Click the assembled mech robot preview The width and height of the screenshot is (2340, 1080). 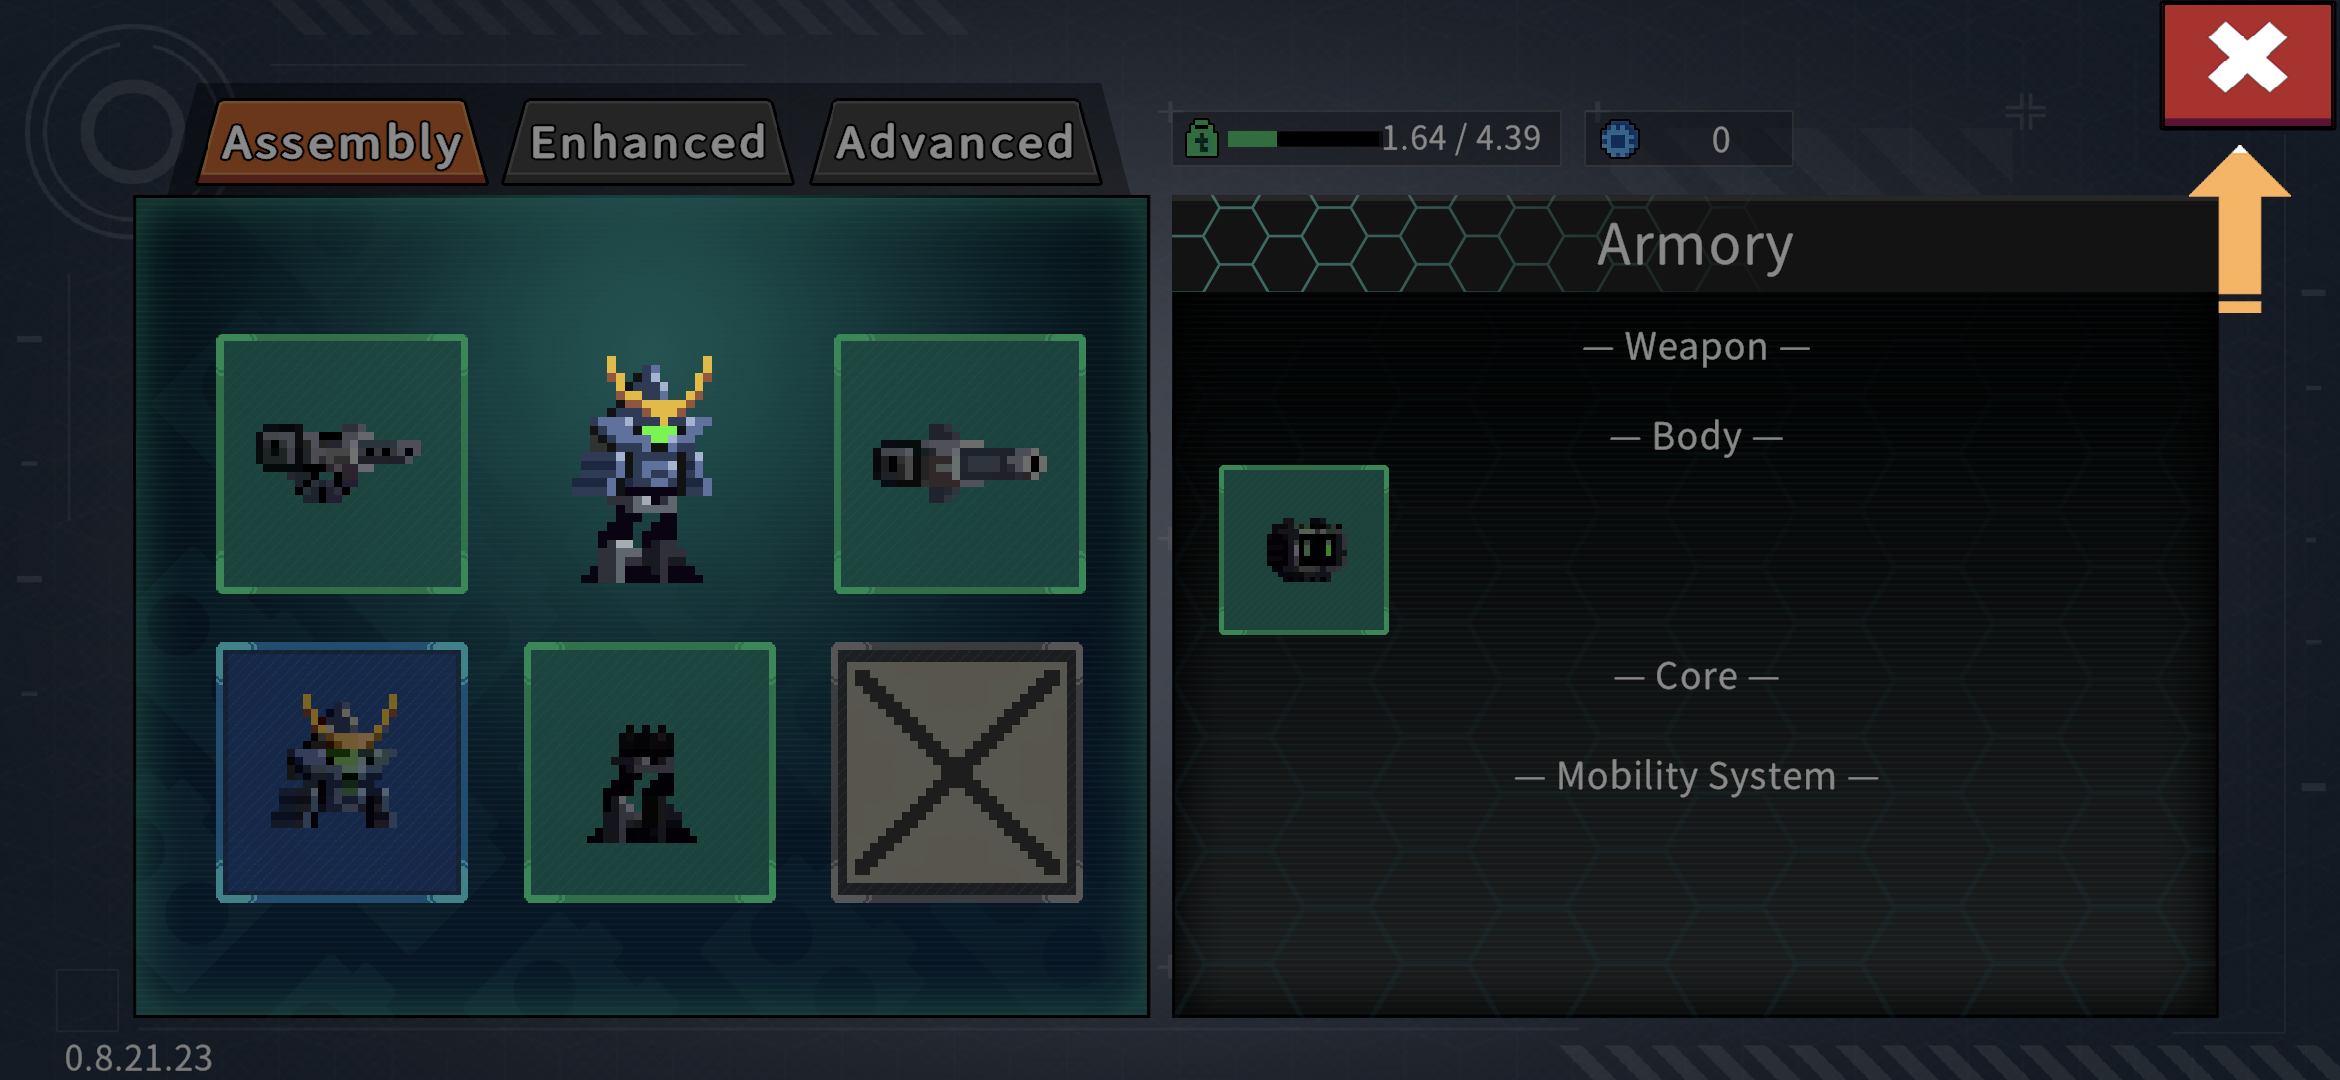pyautogui.click(x=646, y=468)
